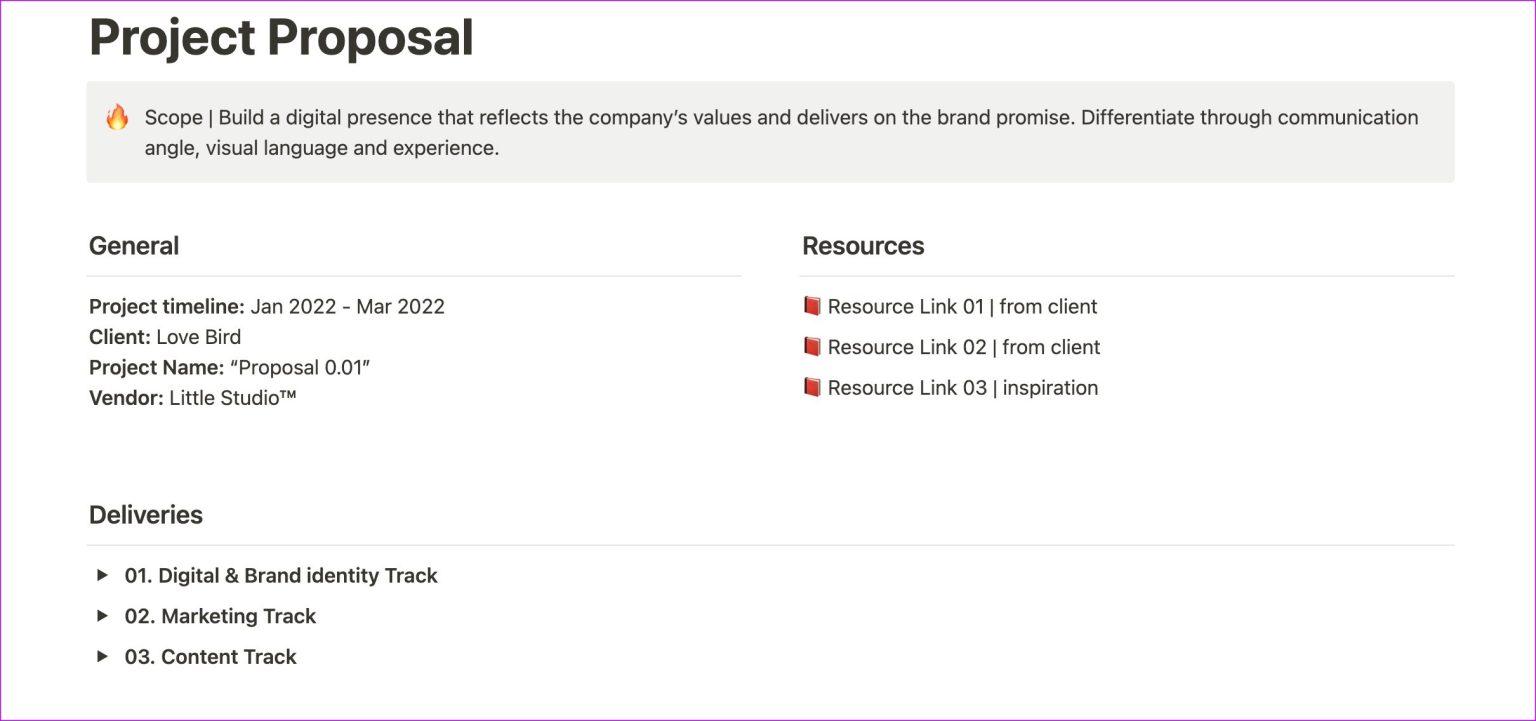Click the Project Proposal page title
This screenshot has width=1536, height=721.
pyautogui.click(x=281, y=37)
